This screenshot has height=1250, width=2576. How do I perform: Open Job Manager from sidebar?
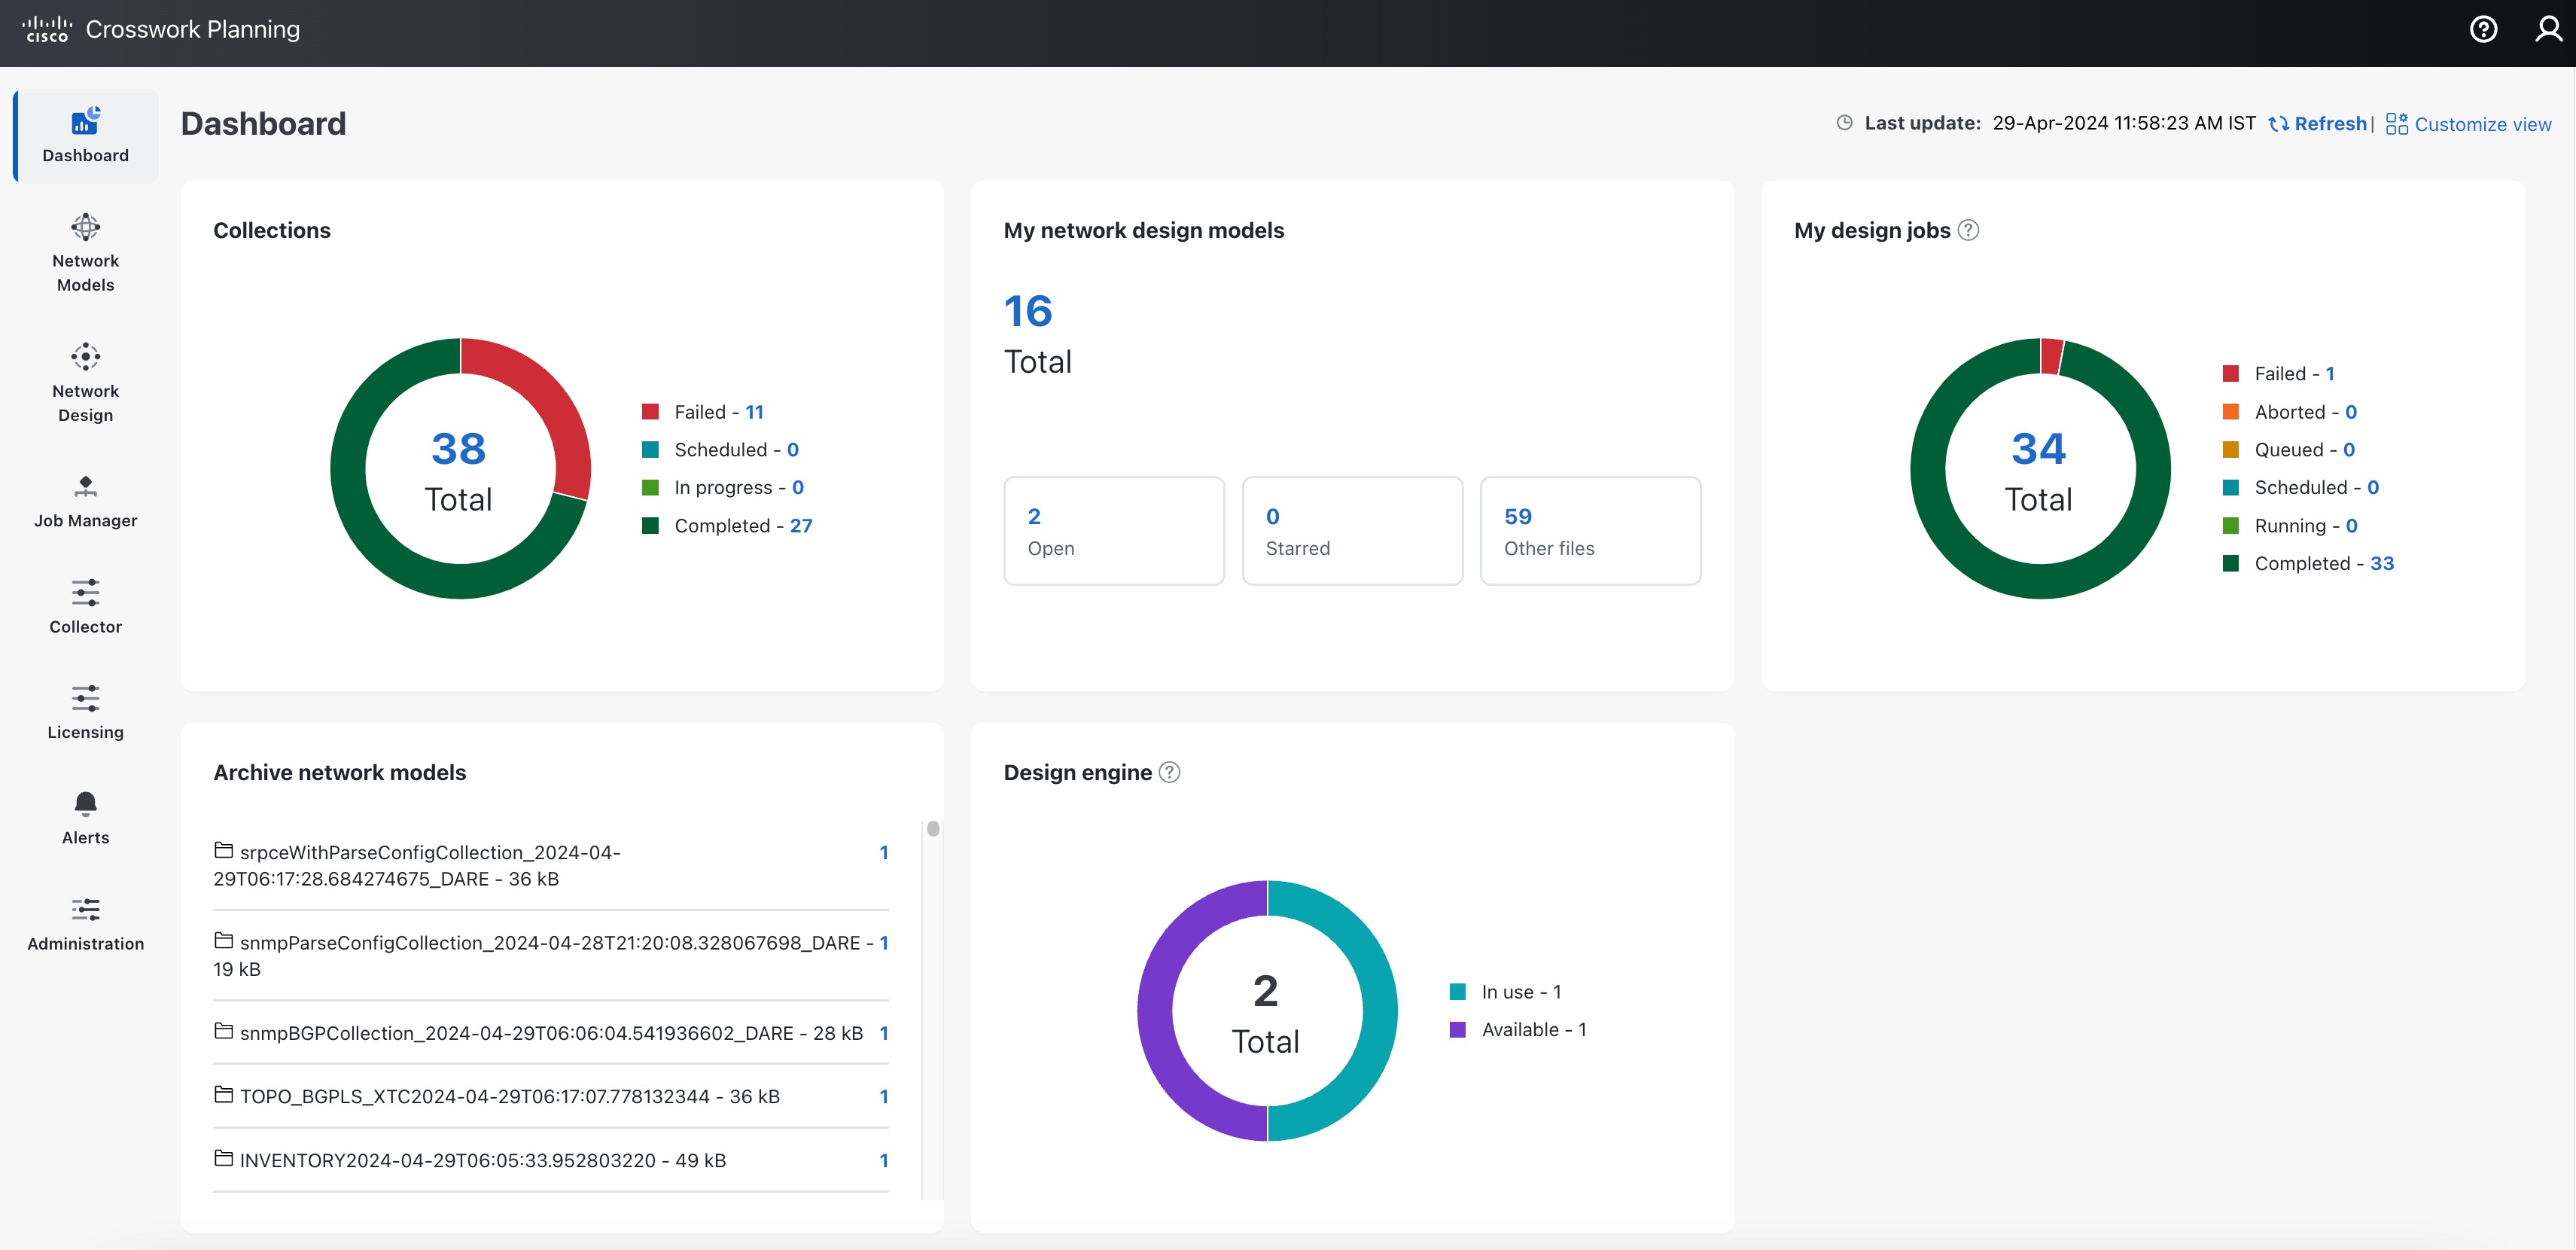click(85, 501)
